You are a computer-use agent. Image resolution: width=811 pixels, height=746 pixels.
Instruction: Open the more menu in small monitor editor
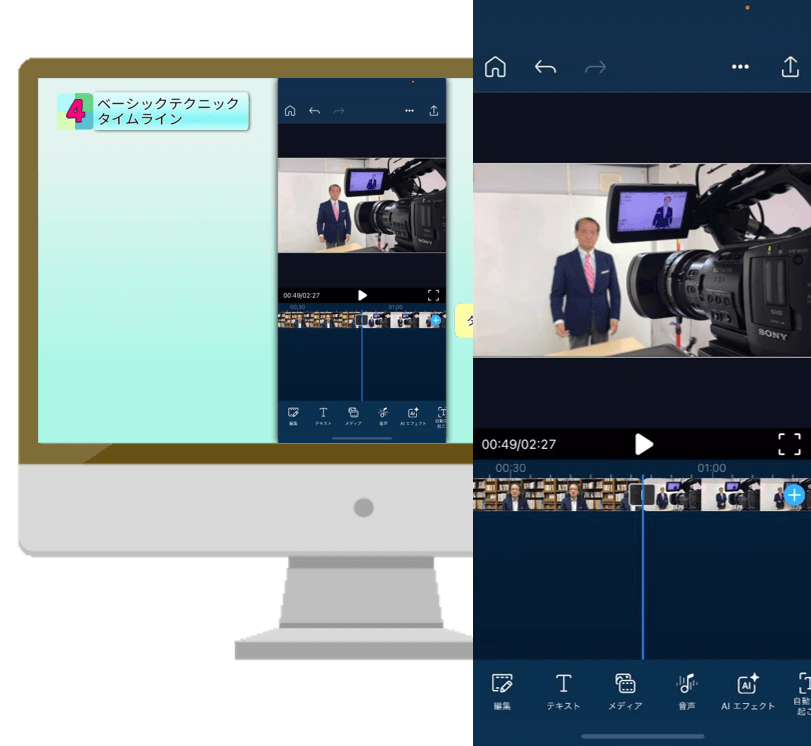[x=409, y=111]
